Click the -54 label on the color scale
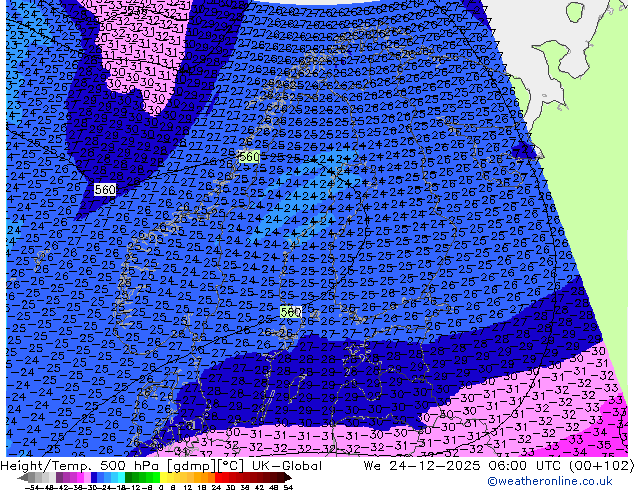 [x=32, y=487]
